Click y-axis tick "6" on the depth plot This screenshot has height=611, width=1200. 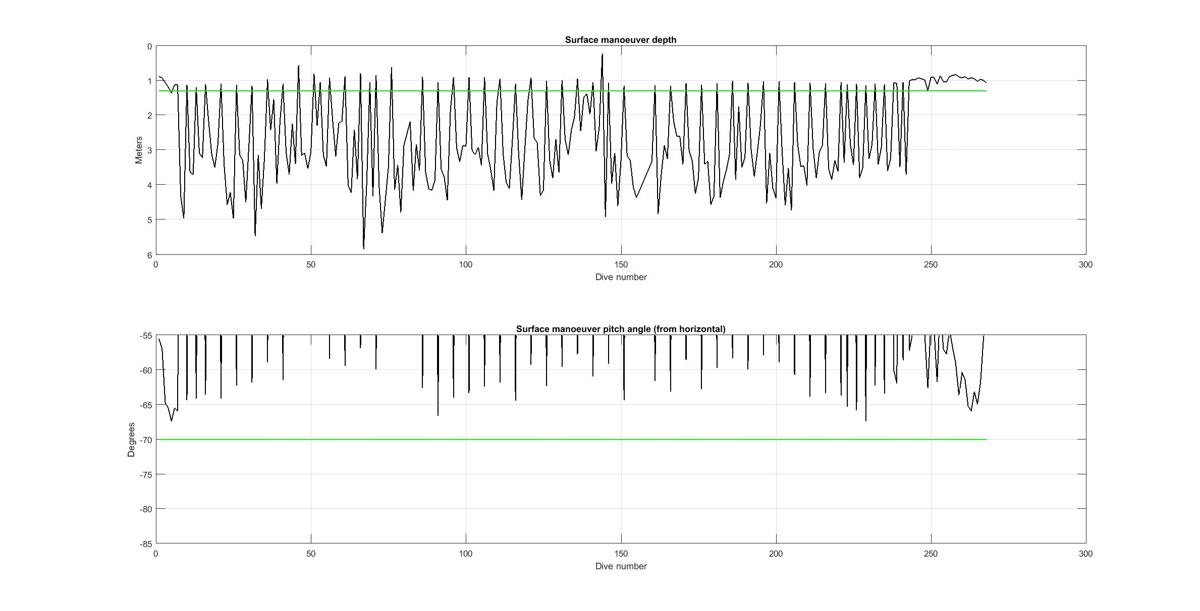(x=150, y=255)
